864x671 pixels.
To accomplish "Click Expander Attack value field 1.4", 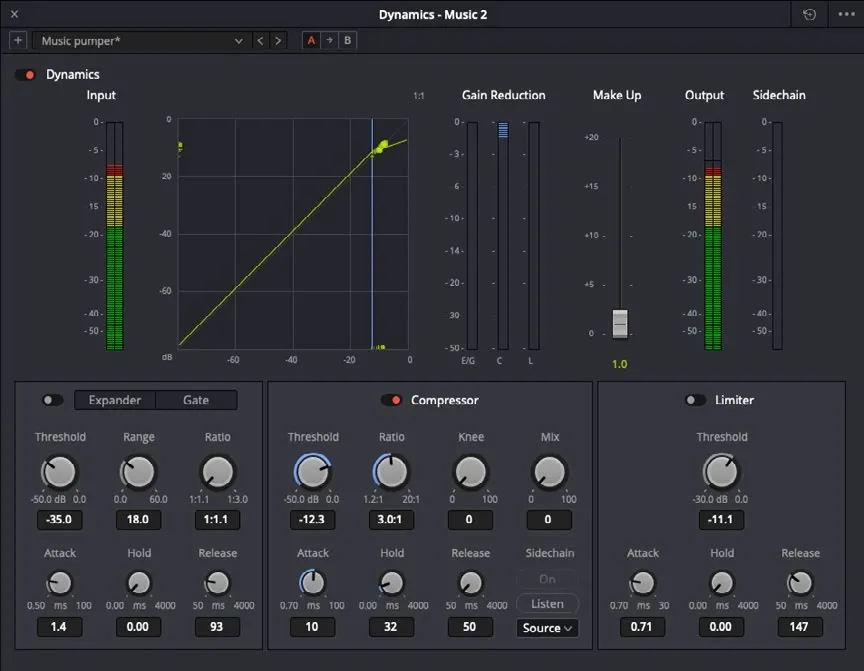I will [60, 627].
